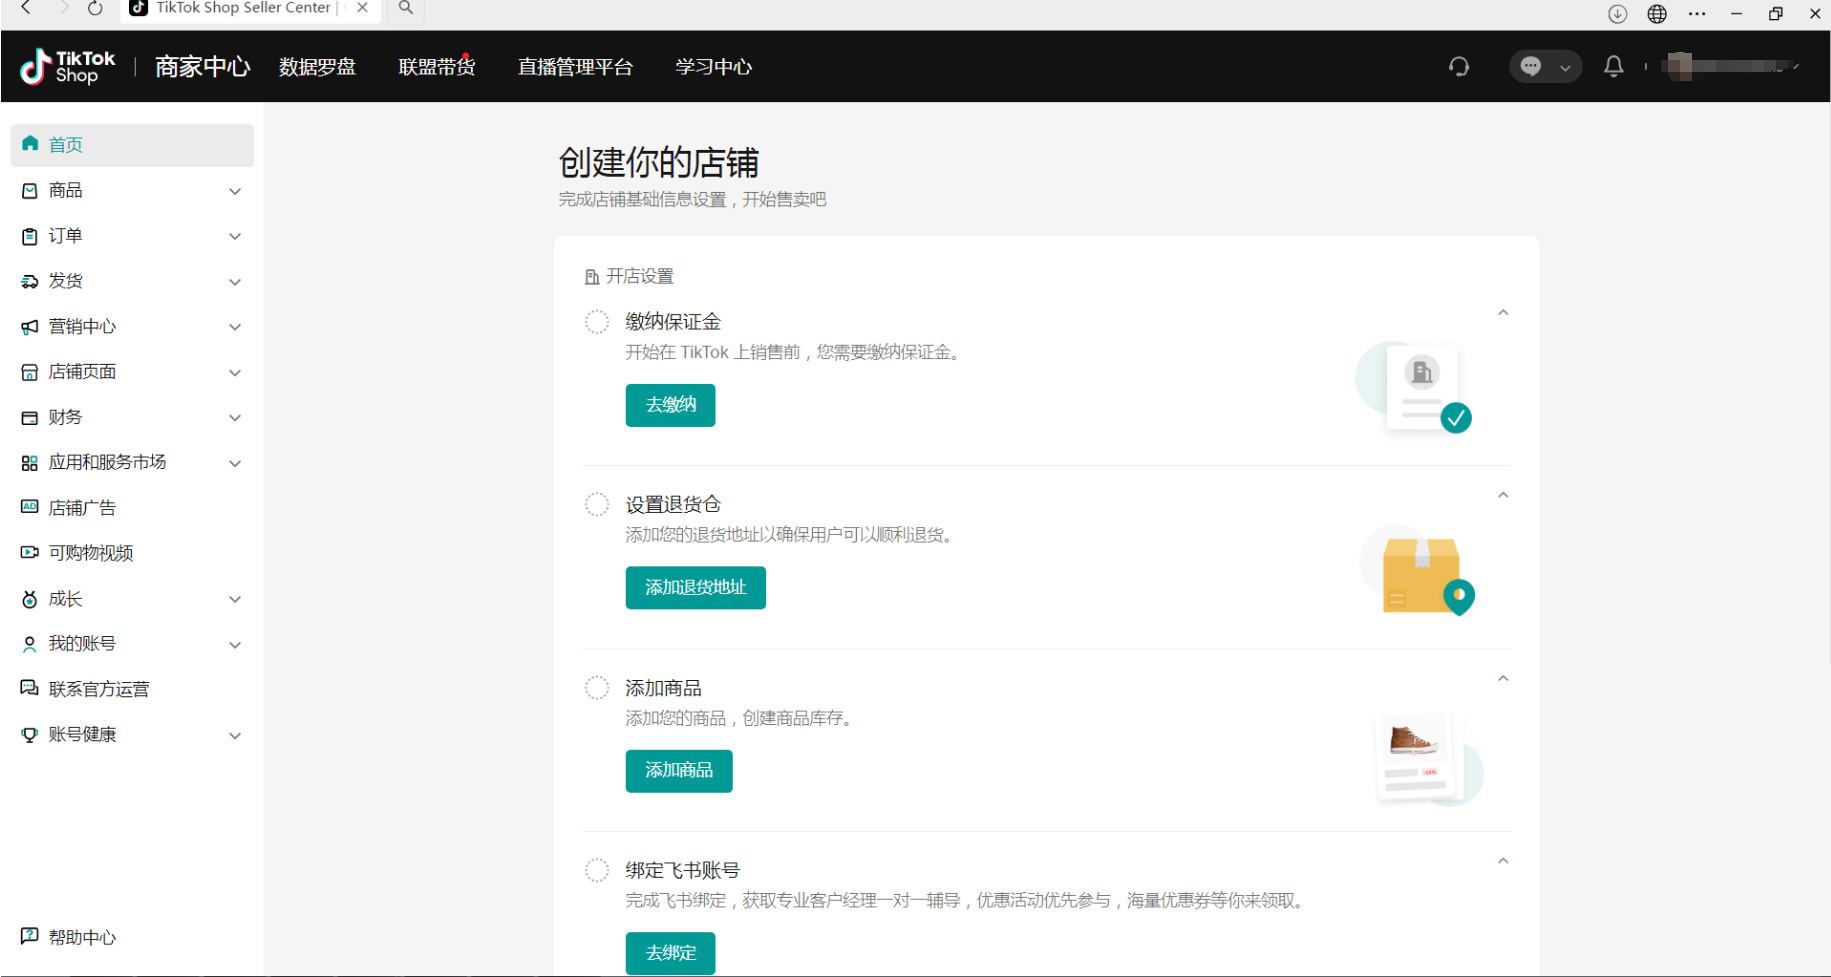This screenshot has width=1831, height=977.
Task: Open the 联盟带货 top menu
Action: 437,67
